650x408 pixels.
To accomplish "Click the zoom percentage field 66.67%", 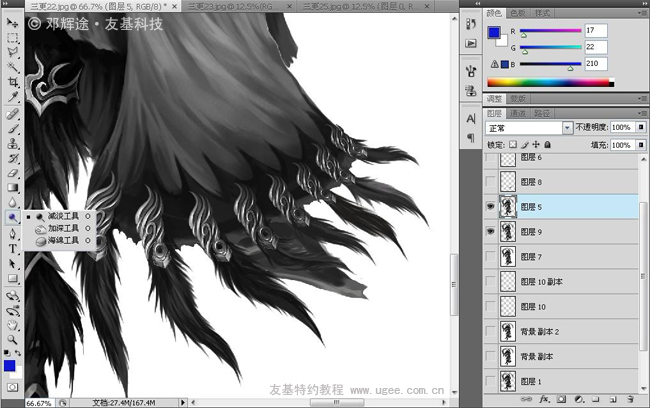I will [x=39, y=403].
